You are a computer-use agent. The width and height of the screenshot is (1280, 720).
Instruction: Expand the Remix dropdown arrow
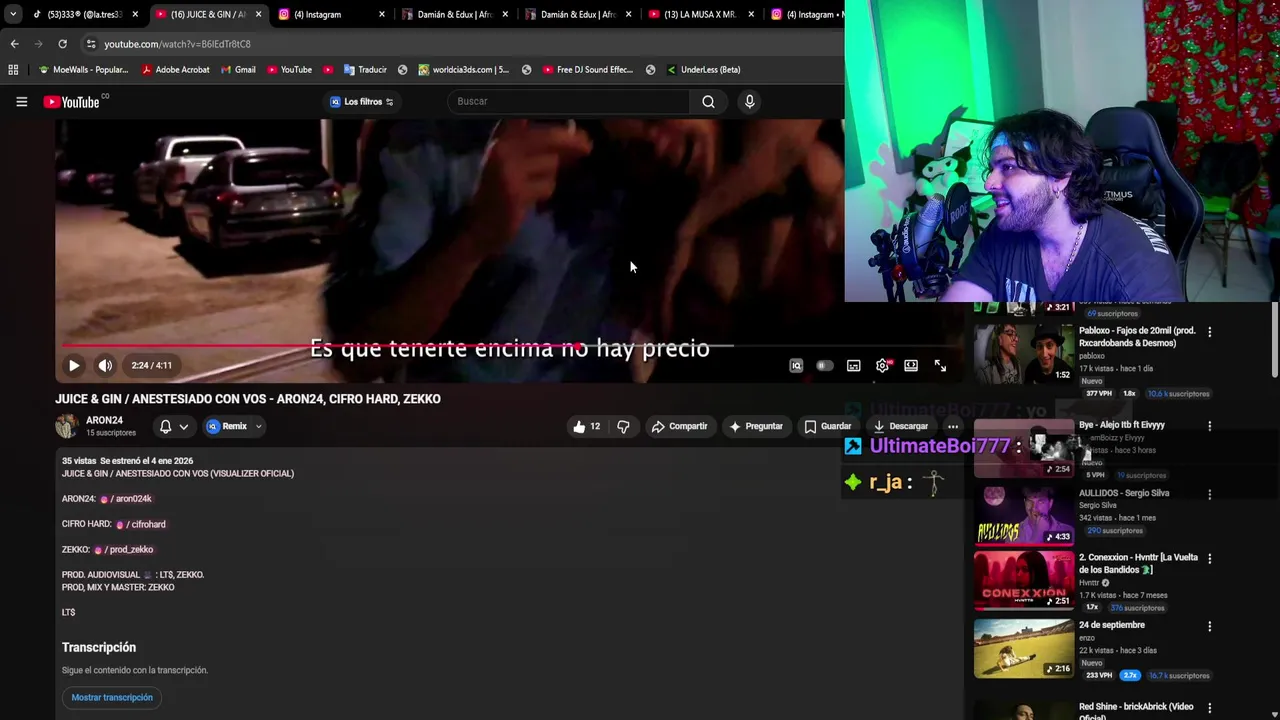258,426
